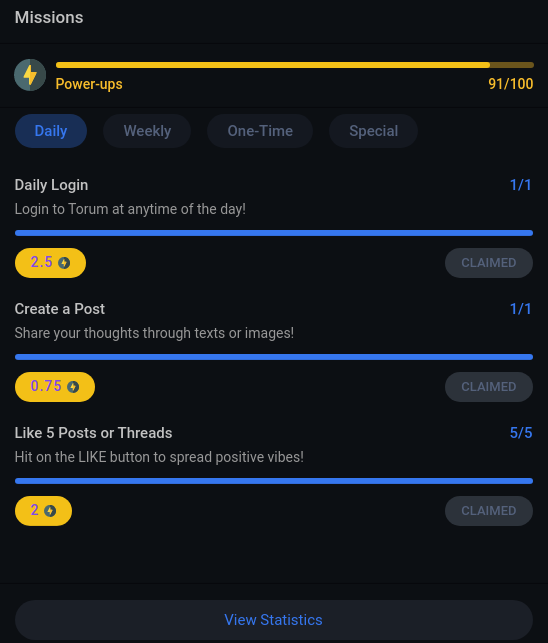The height and width of the screenshot is (643, 548).
Task: Click the Daily Login blue progress bar
Action: pos(274,233)
